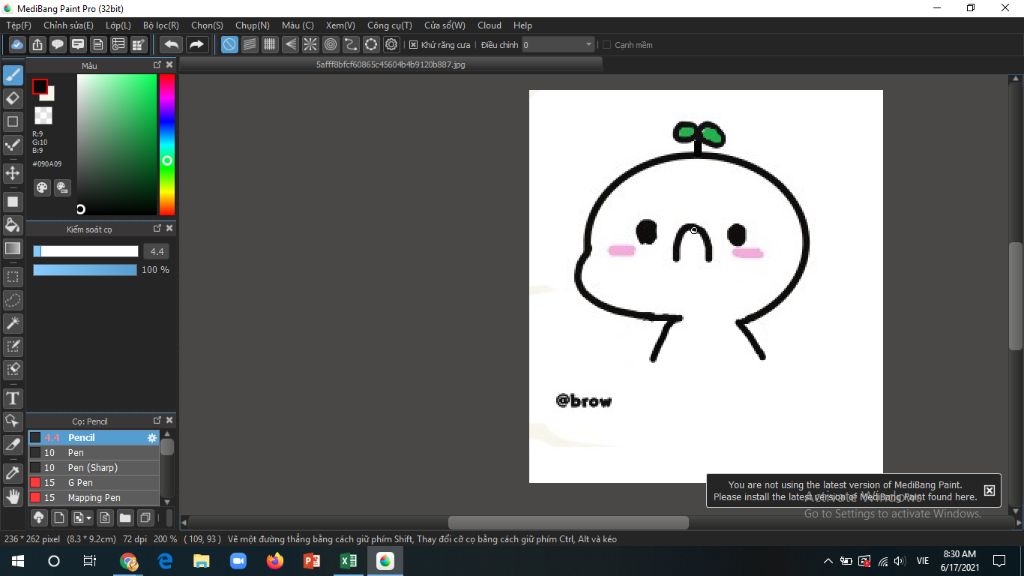Open the color palette icon in Màu panel
The image size is (1024, 576).
coord(42,188)
